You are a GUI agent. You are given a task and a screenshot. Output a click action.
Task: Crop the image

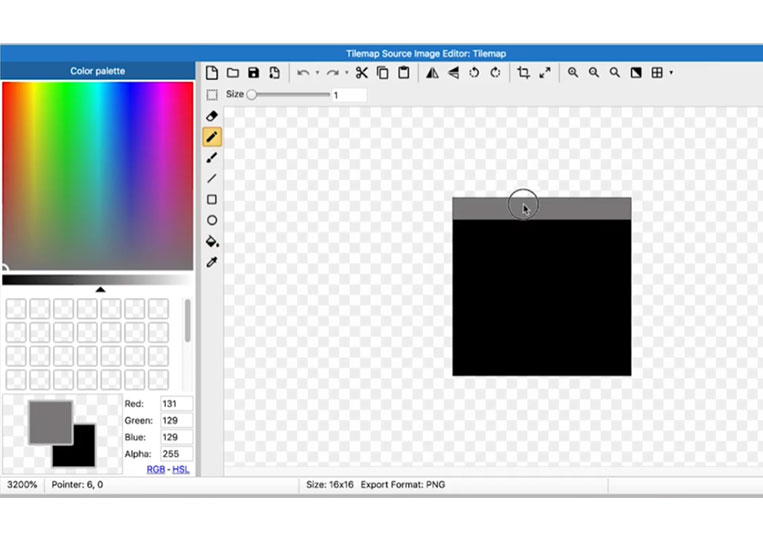pyautogui.click(x=524, y=73)
